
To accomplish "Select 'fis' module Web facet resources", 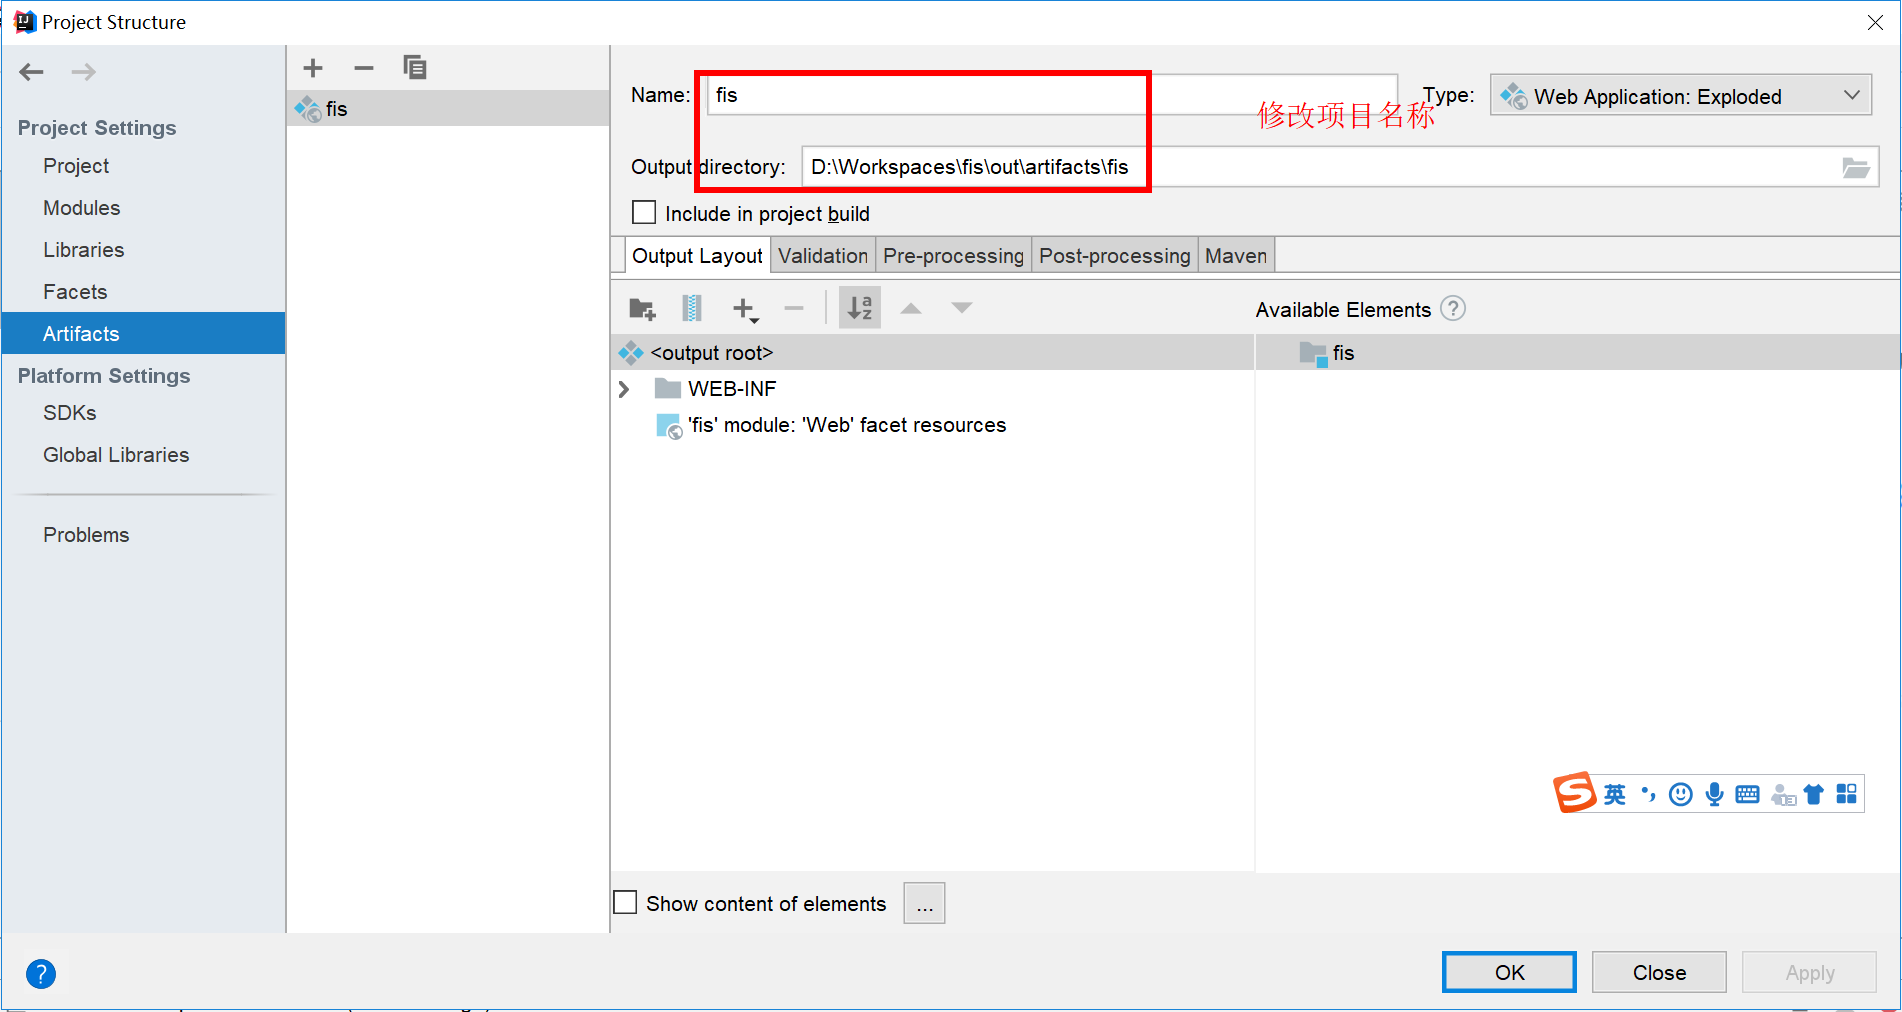I will coord(932,425).
